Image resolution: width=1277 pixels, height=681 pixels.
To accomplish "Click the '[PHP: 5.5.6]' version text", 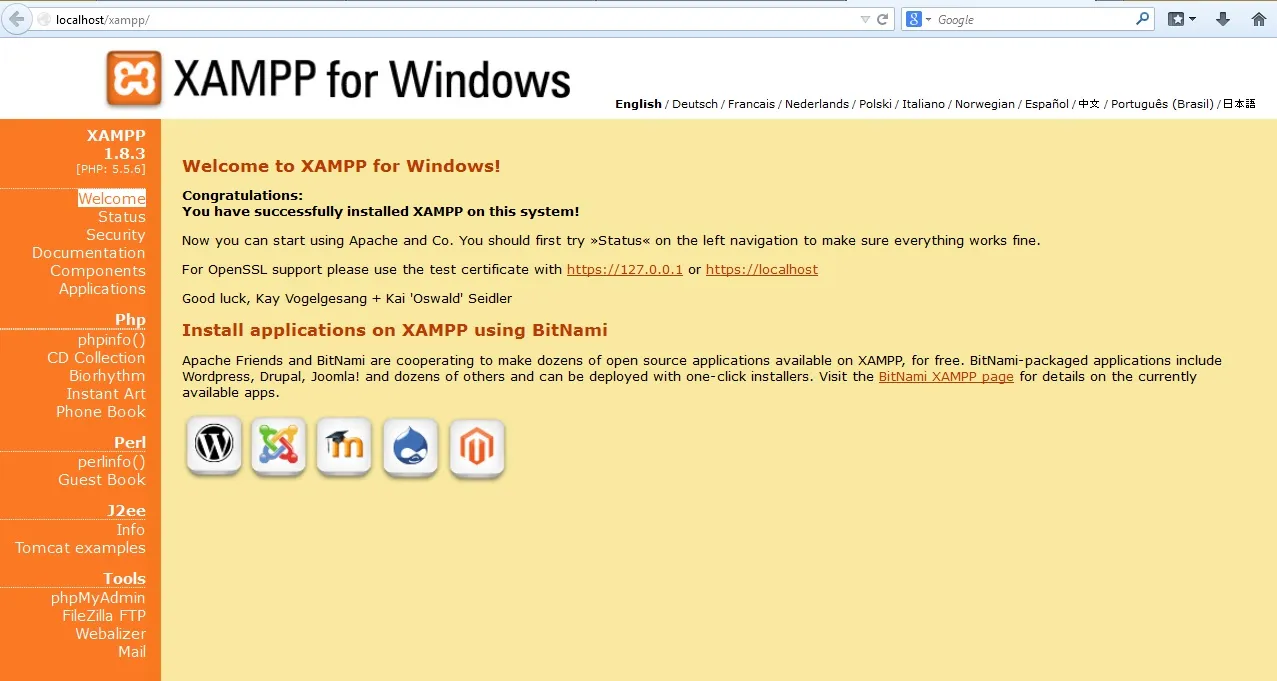I will [x=110, y=169].
